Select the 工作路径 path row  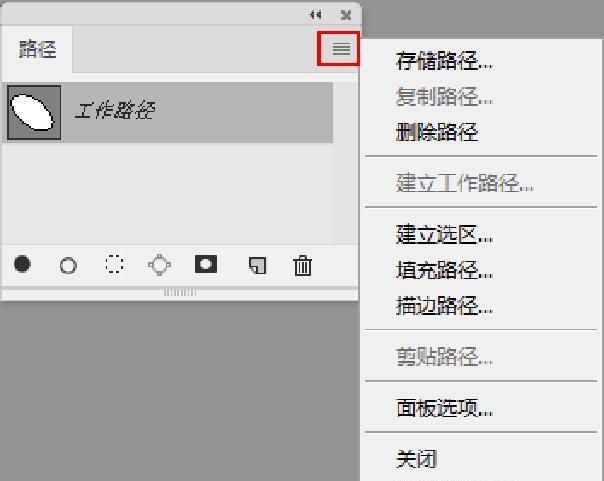click(168, 112)
